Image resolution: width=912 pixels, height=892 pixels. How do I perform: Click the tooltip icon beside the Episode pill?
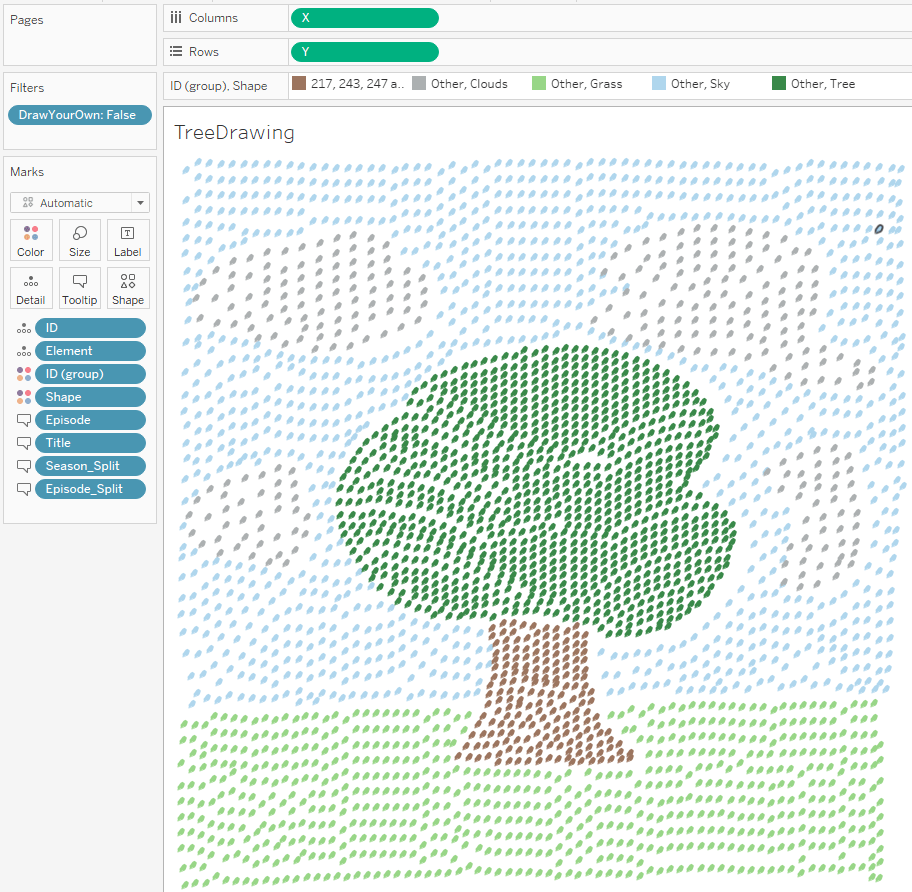24,420
